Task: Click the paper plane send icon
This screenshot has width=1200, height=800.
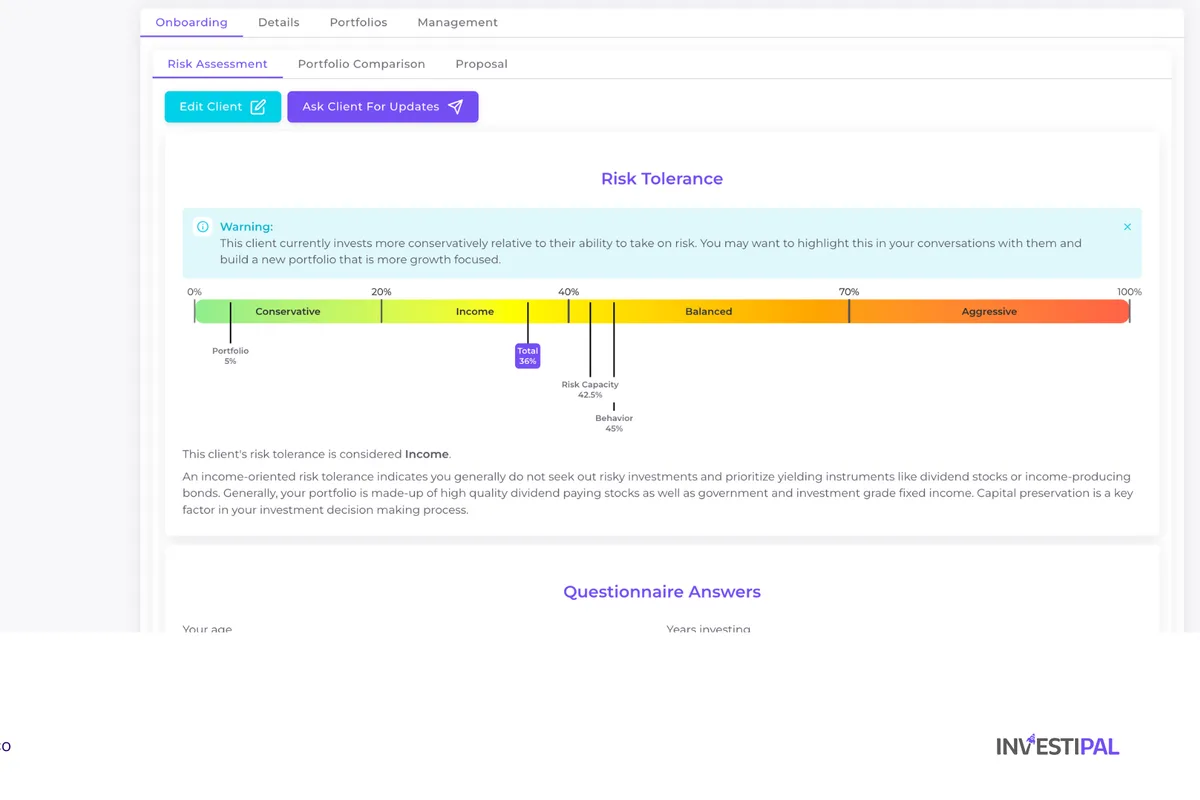Action: pyautogui.click(x=456, y=107)
